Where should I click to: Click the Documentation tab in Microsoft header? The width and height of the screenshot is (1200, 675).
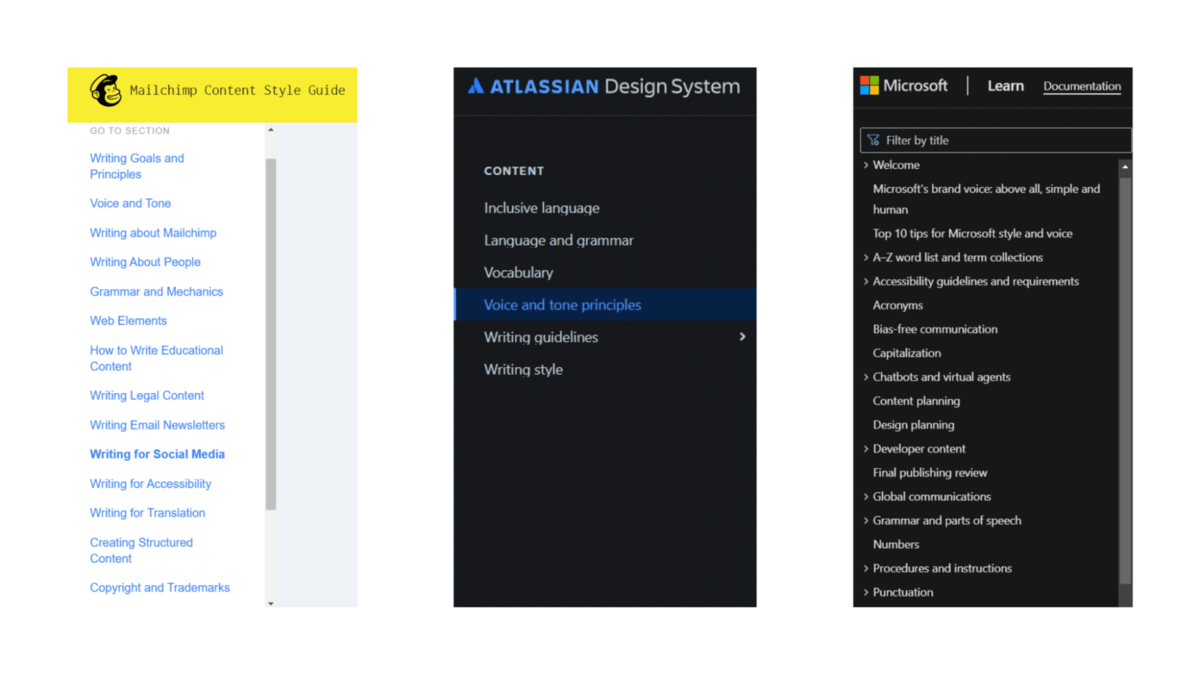(x=1082, y=86)
